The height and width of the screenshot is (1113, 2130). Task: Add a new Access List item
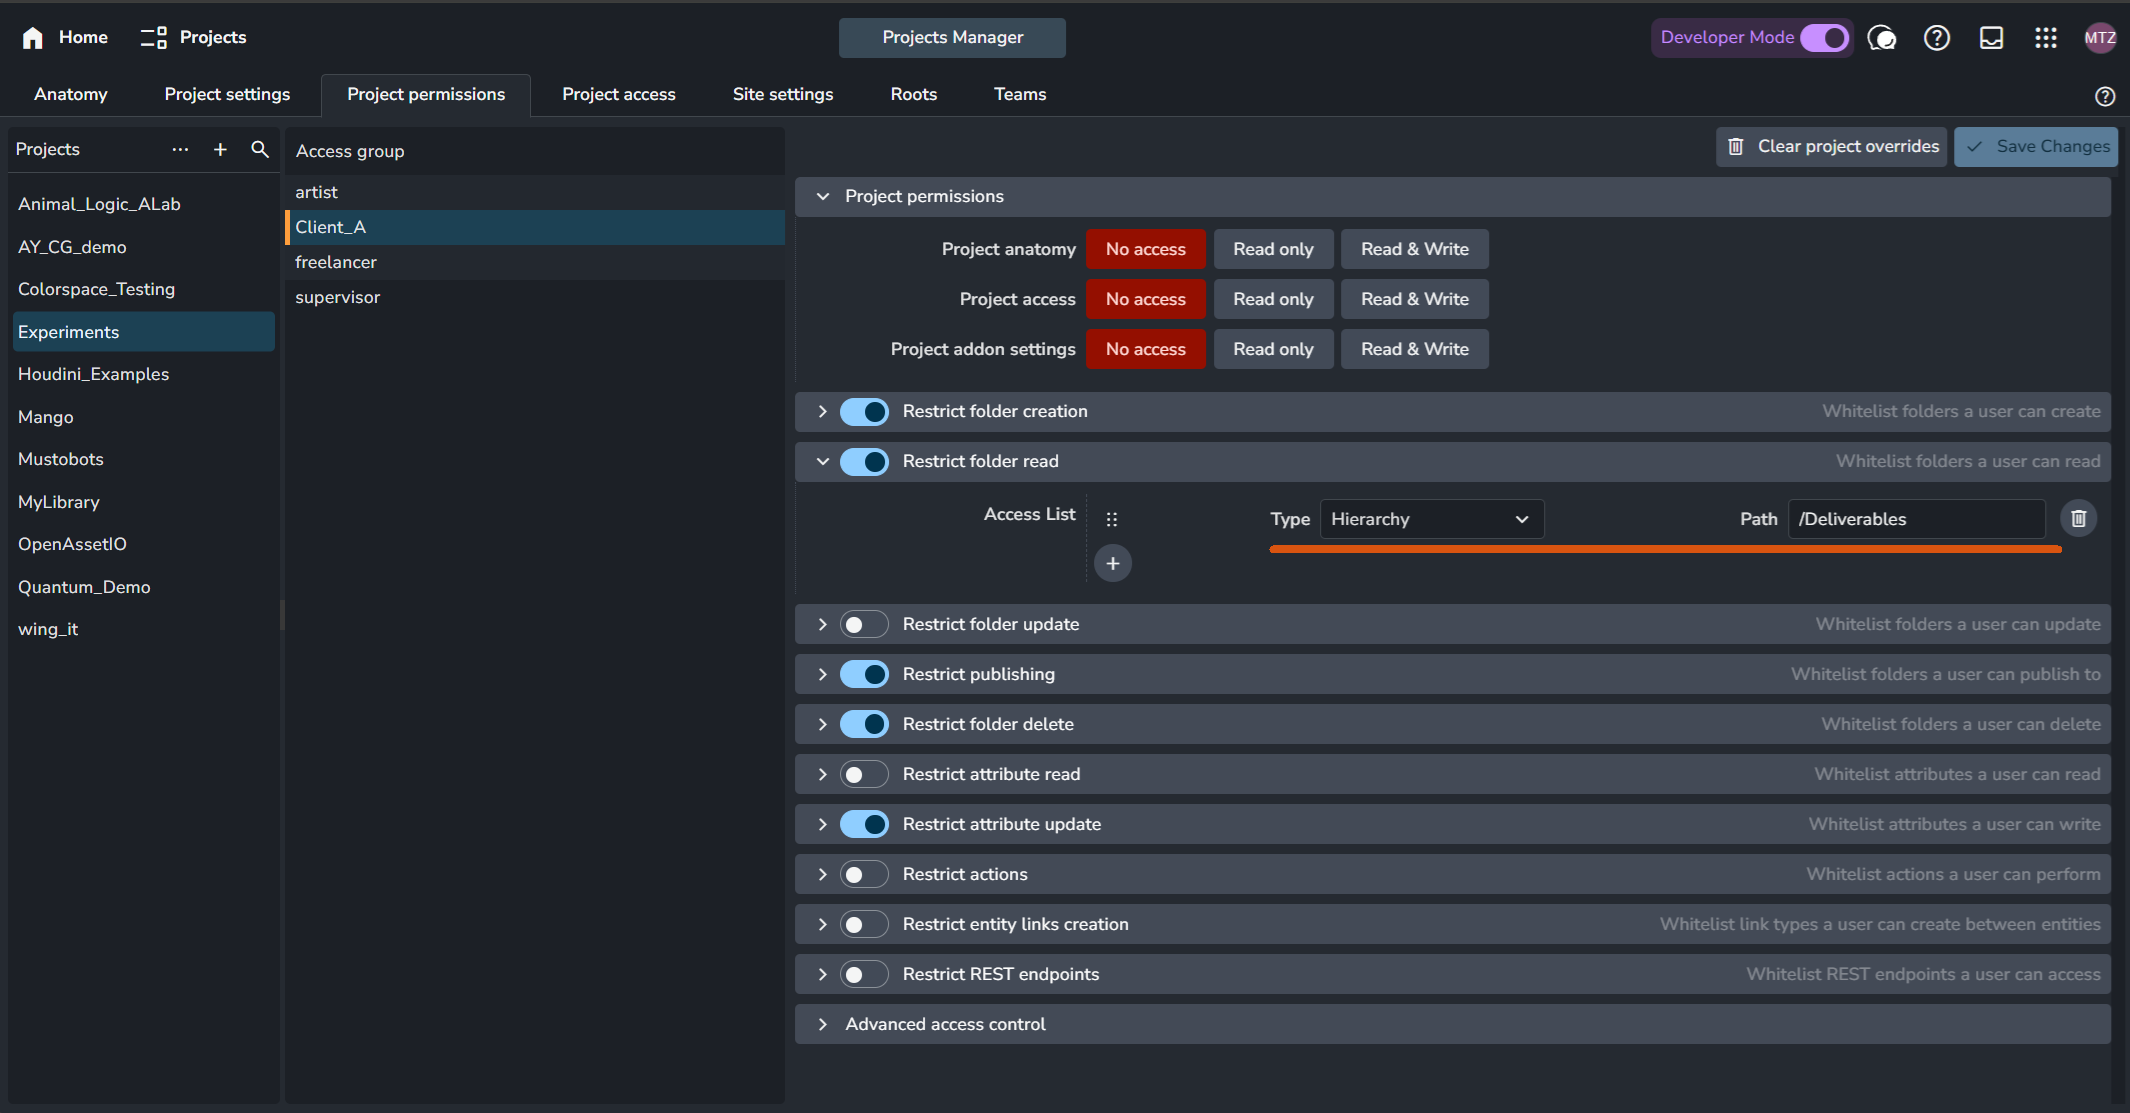tap(1112, 563)
